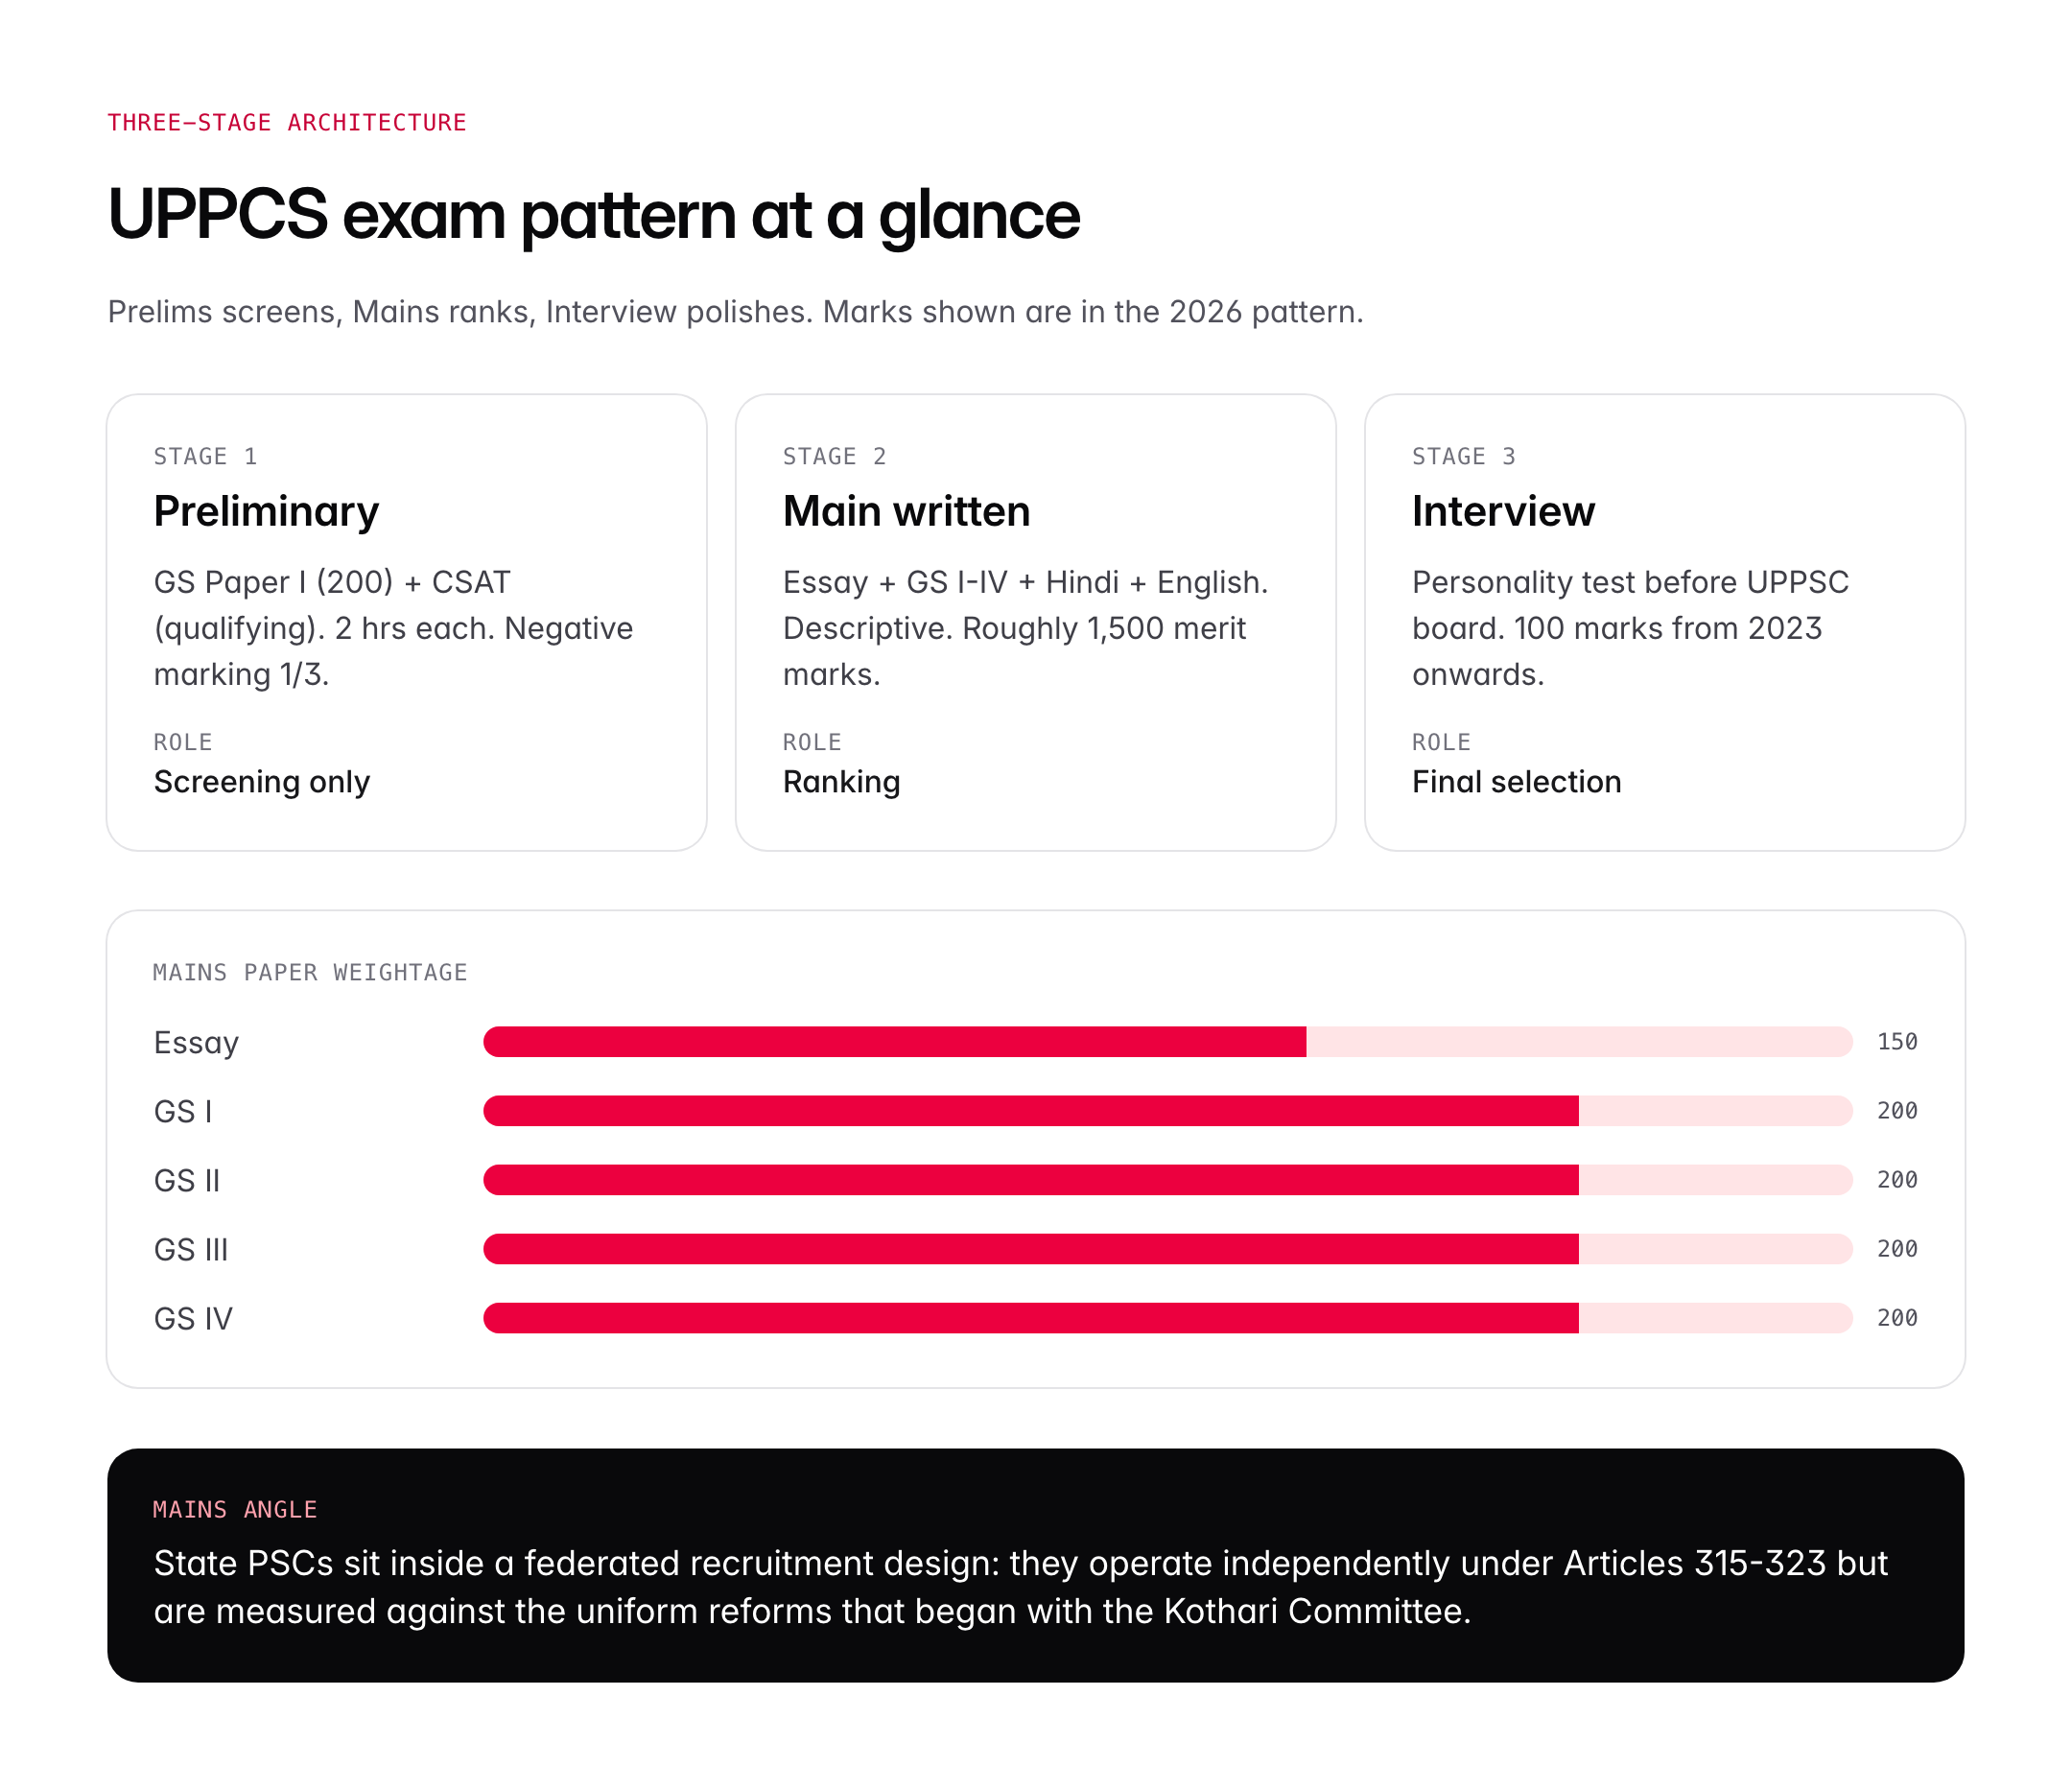The image size is (2072, 1790).
Task: Click the 'MAINS PAPER WEIGHTAGE' section label
Action: 310,972
